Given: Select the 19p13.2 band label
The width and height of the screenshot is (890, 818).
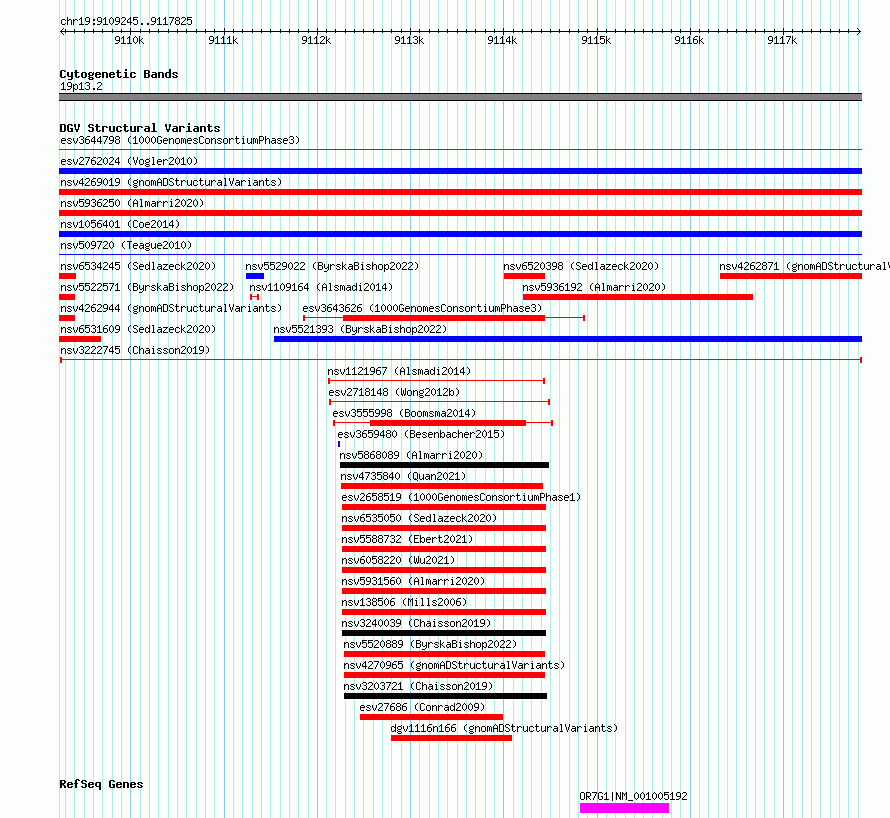Looking at the screenshot, I should pos(81,86).
